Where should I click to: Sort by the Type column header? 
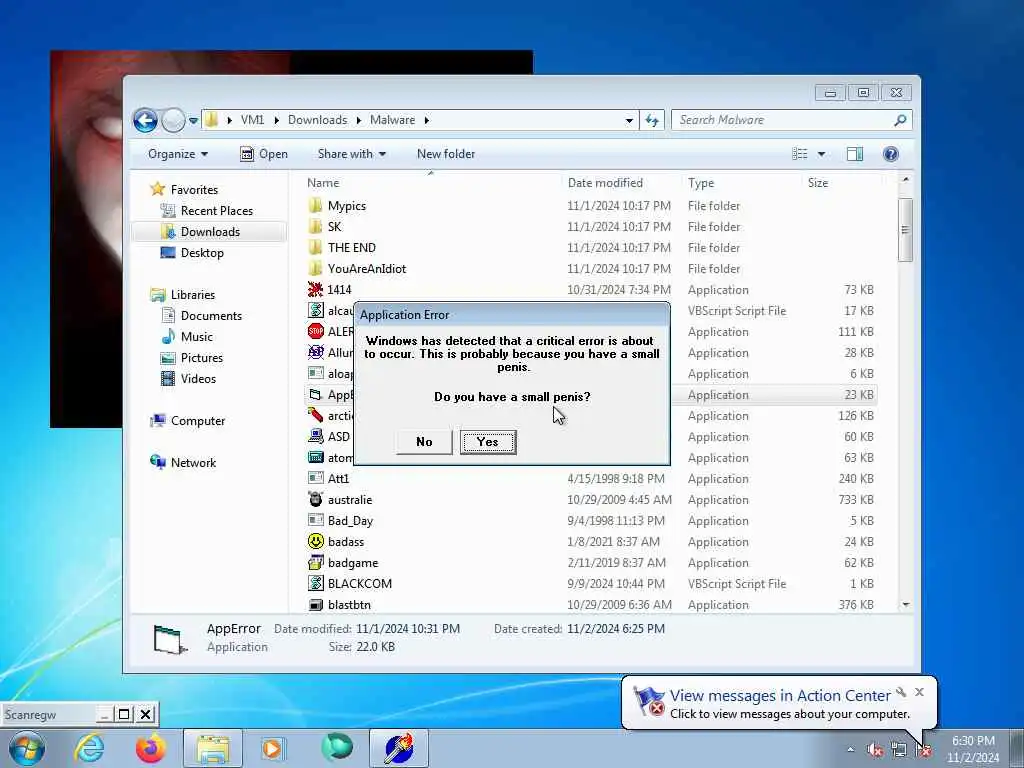pos(701,183)
